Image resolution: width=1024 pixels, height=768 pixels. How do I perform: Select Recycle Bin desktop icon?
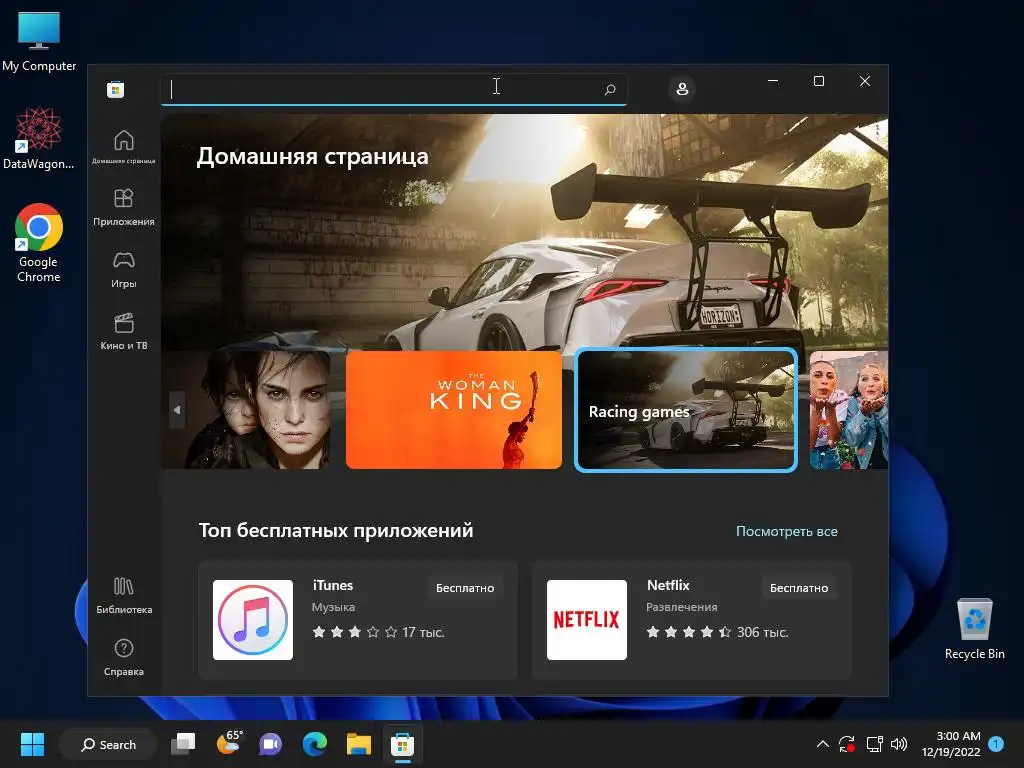tap(974, 629)
